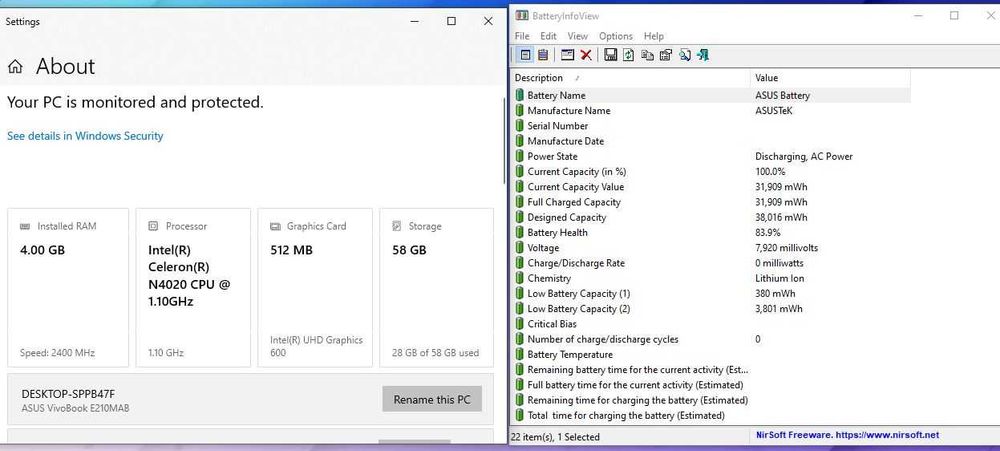Select Total time for charging the battery row

coord(711,416)
